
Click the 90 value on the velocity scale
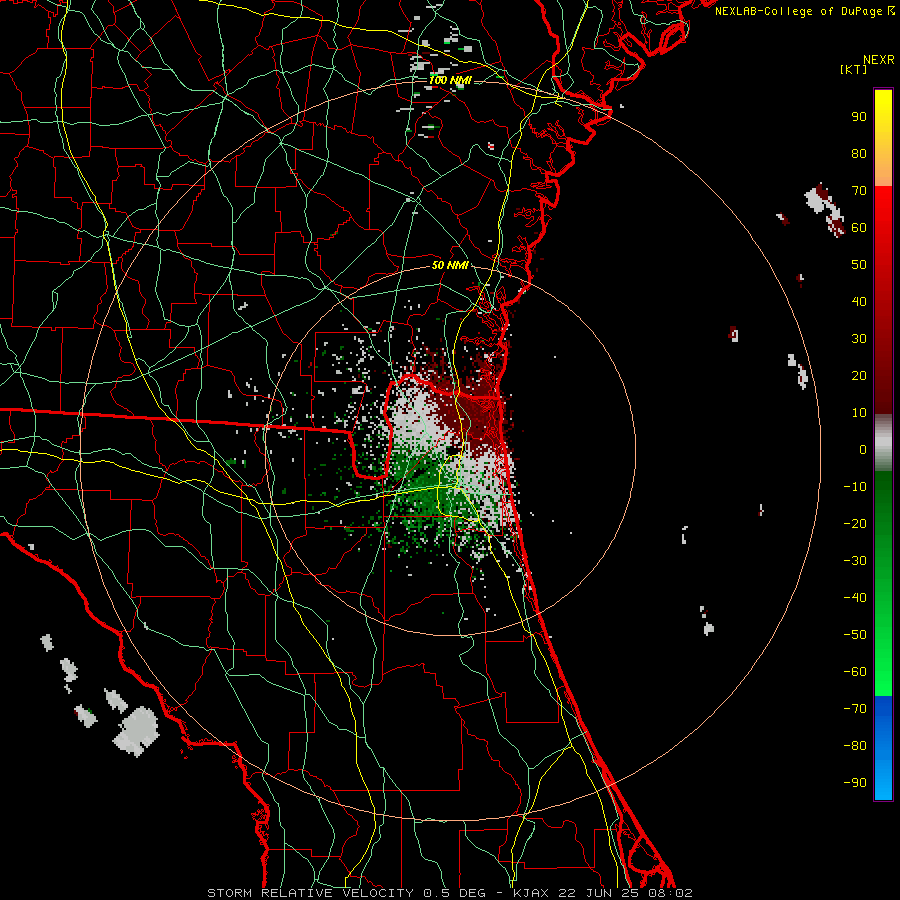tap(859, 117)
